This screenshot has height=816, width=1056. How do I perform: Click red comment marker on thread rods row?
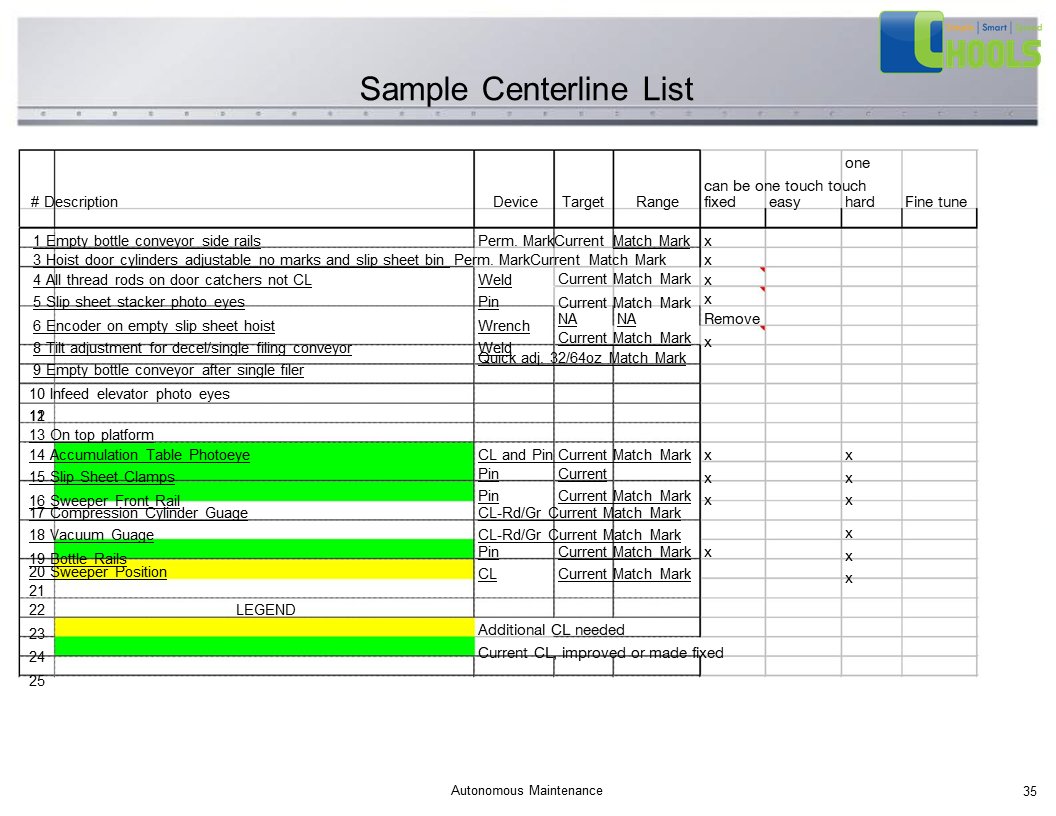click(x=762, y=270)
